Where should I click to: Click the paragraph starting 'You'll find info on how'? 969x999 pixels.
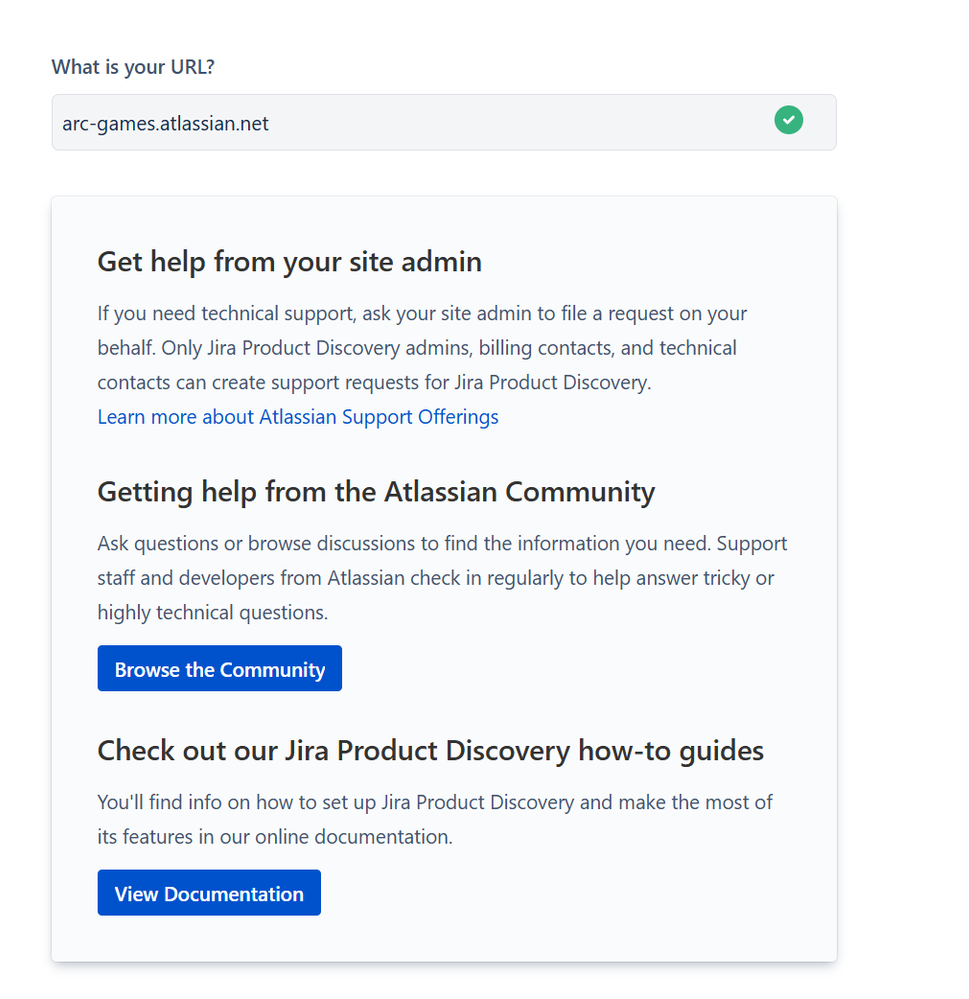[434, 819]
